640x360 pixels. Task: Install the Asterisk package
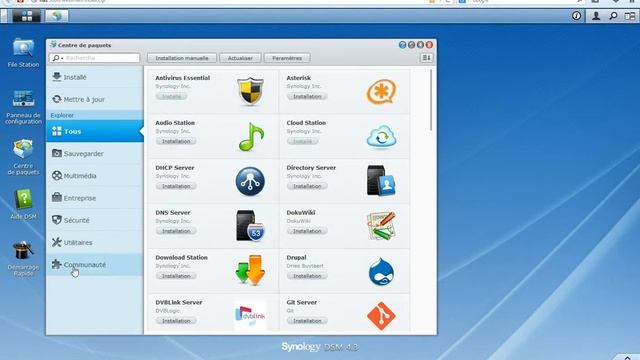[x=307, y=96]
